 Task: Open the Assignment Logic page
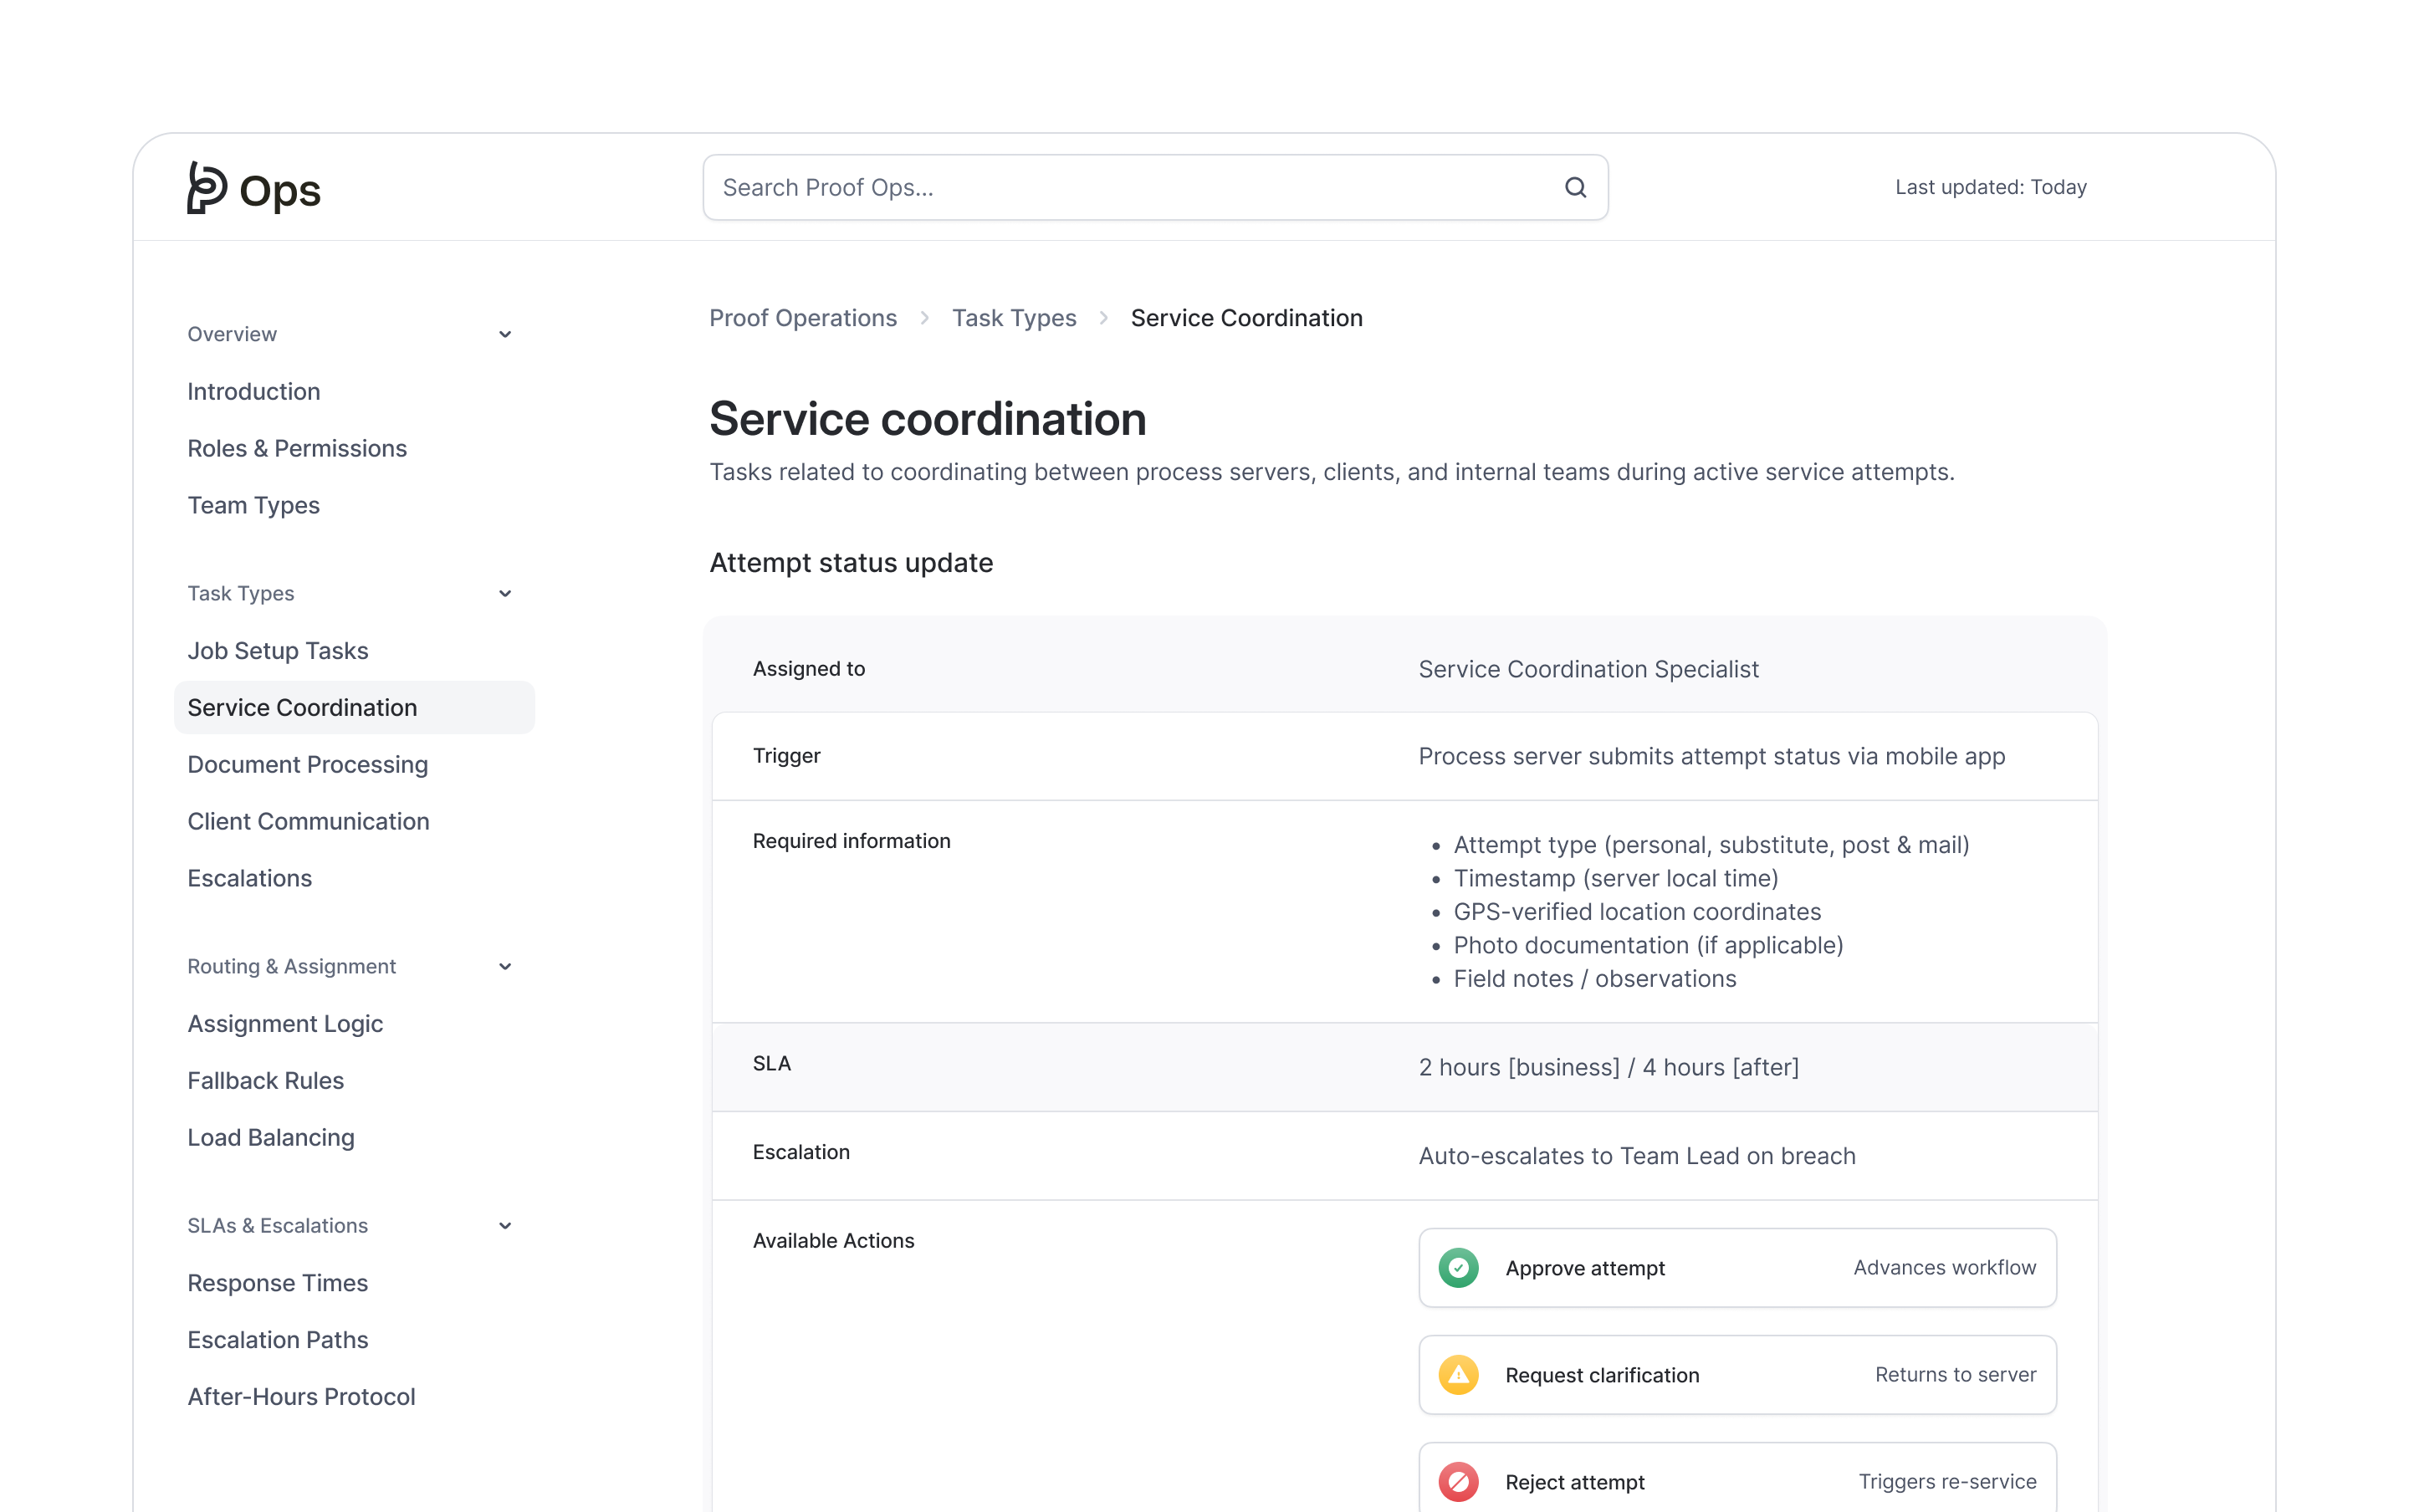(285, 1023)
